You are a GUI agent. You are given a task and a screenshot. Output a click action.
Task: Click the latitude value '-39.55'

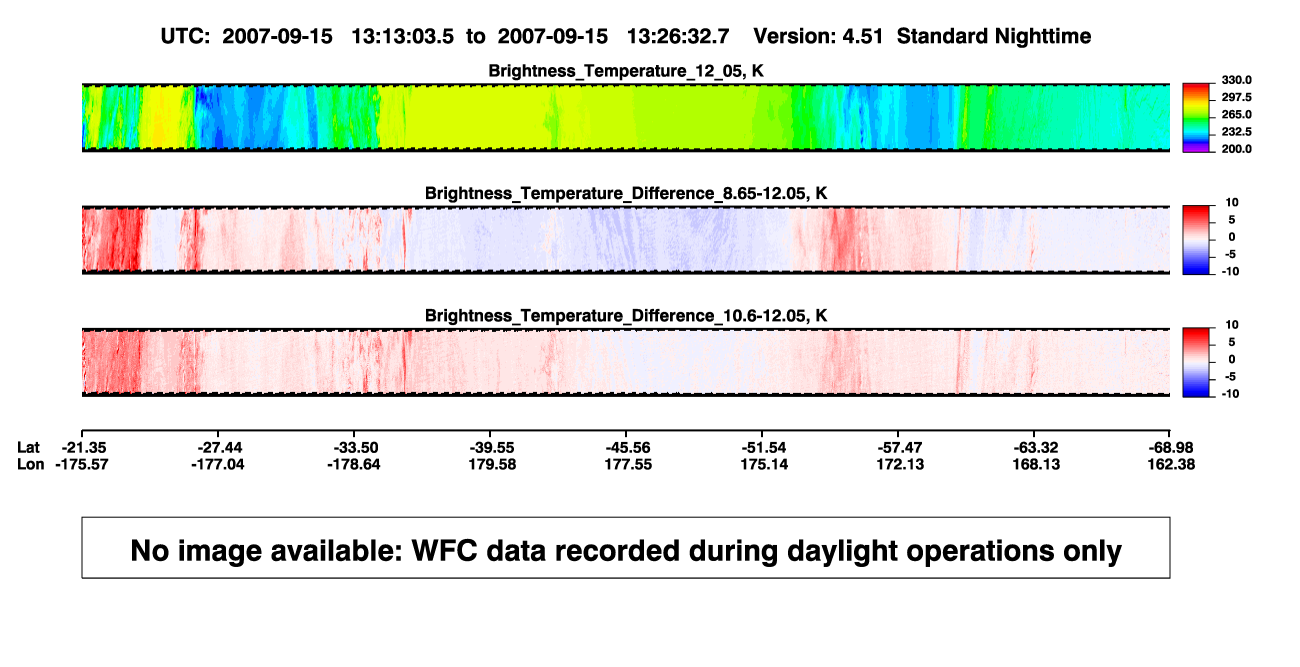coord(492,447)
